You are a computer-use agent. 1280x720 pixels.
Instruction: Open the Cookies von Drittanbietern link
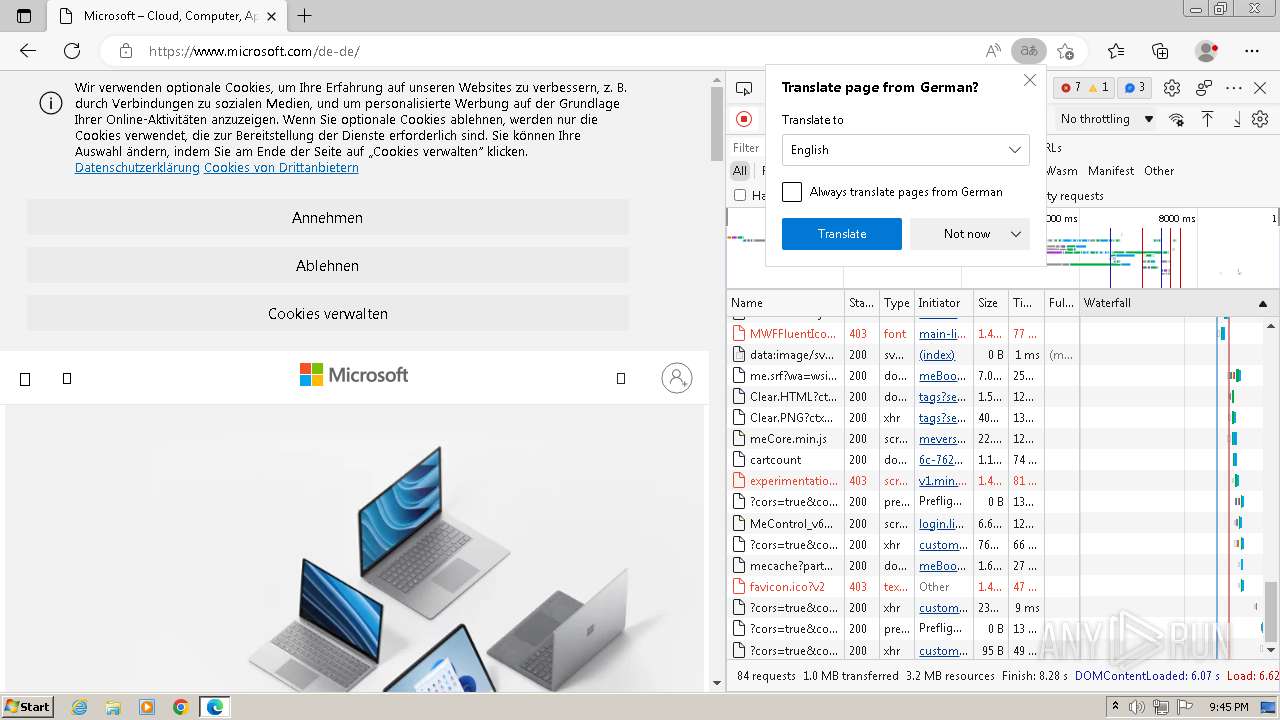(x=281, y=168)
